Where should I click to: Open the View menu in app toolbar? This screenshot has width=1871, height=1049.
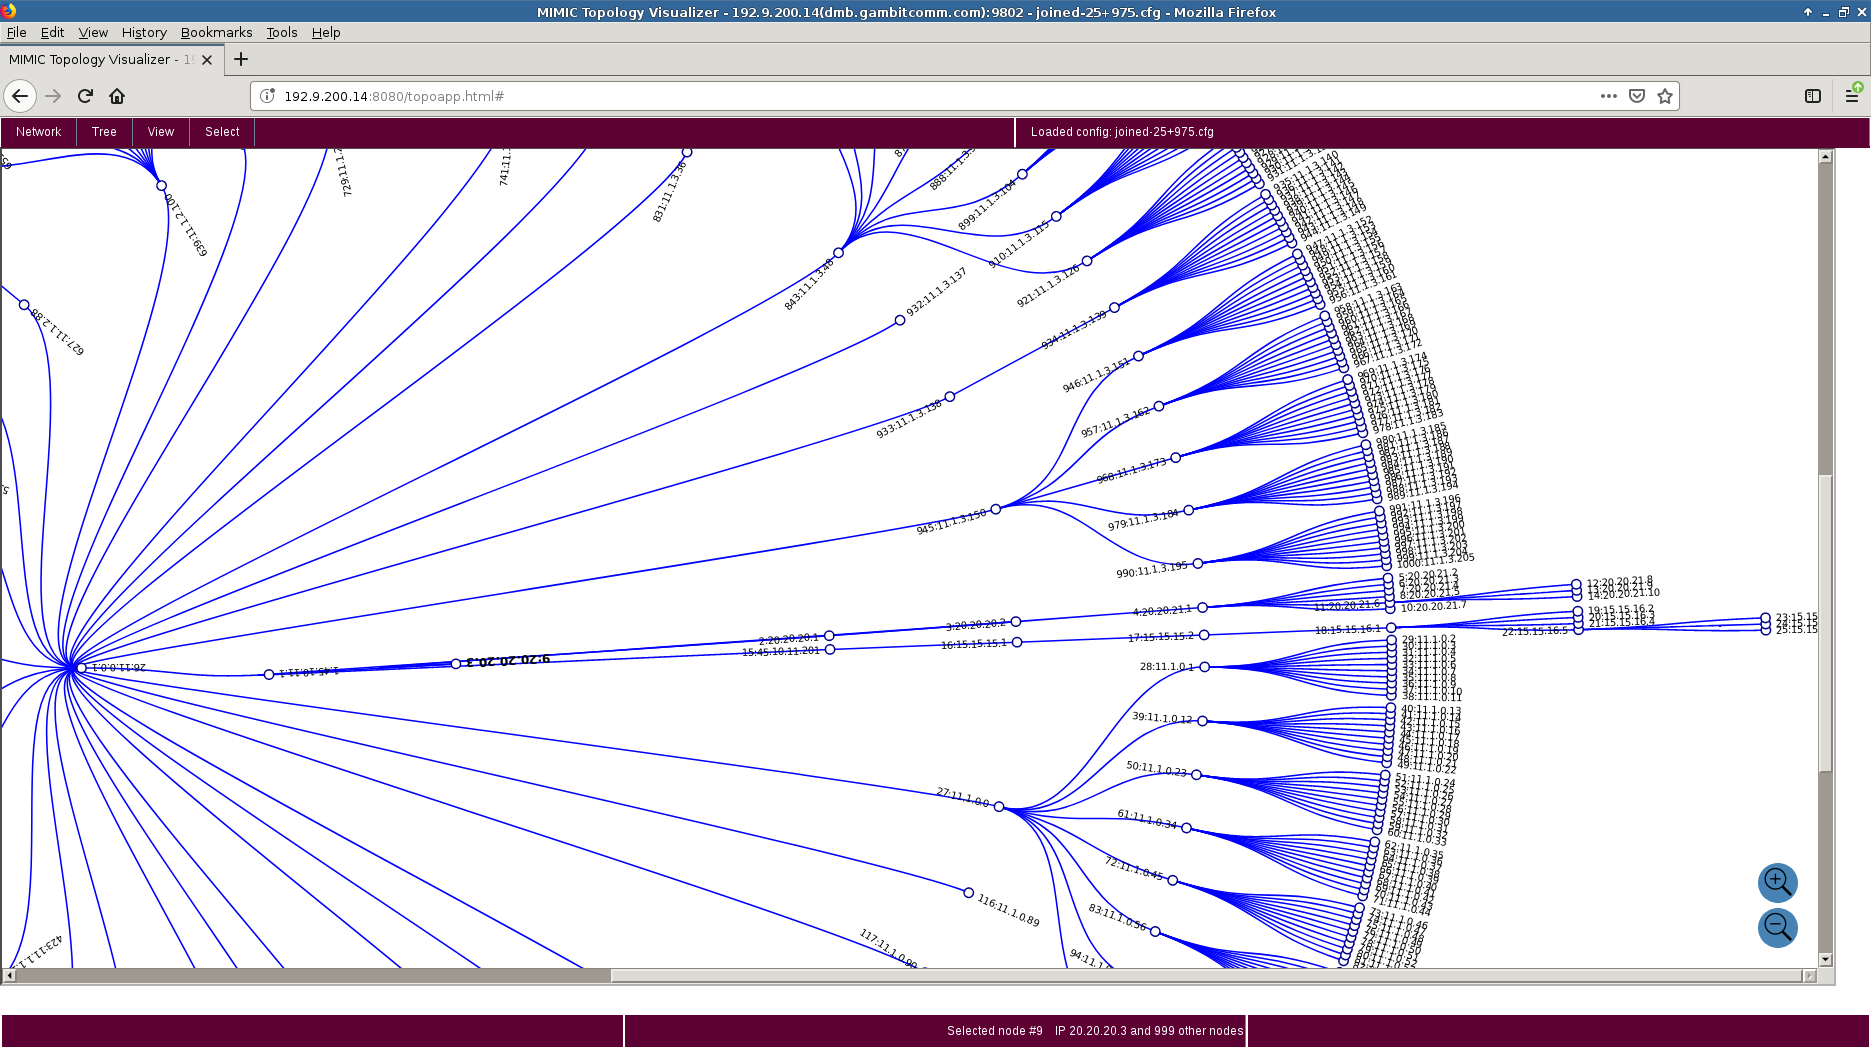tap(160, 132)
